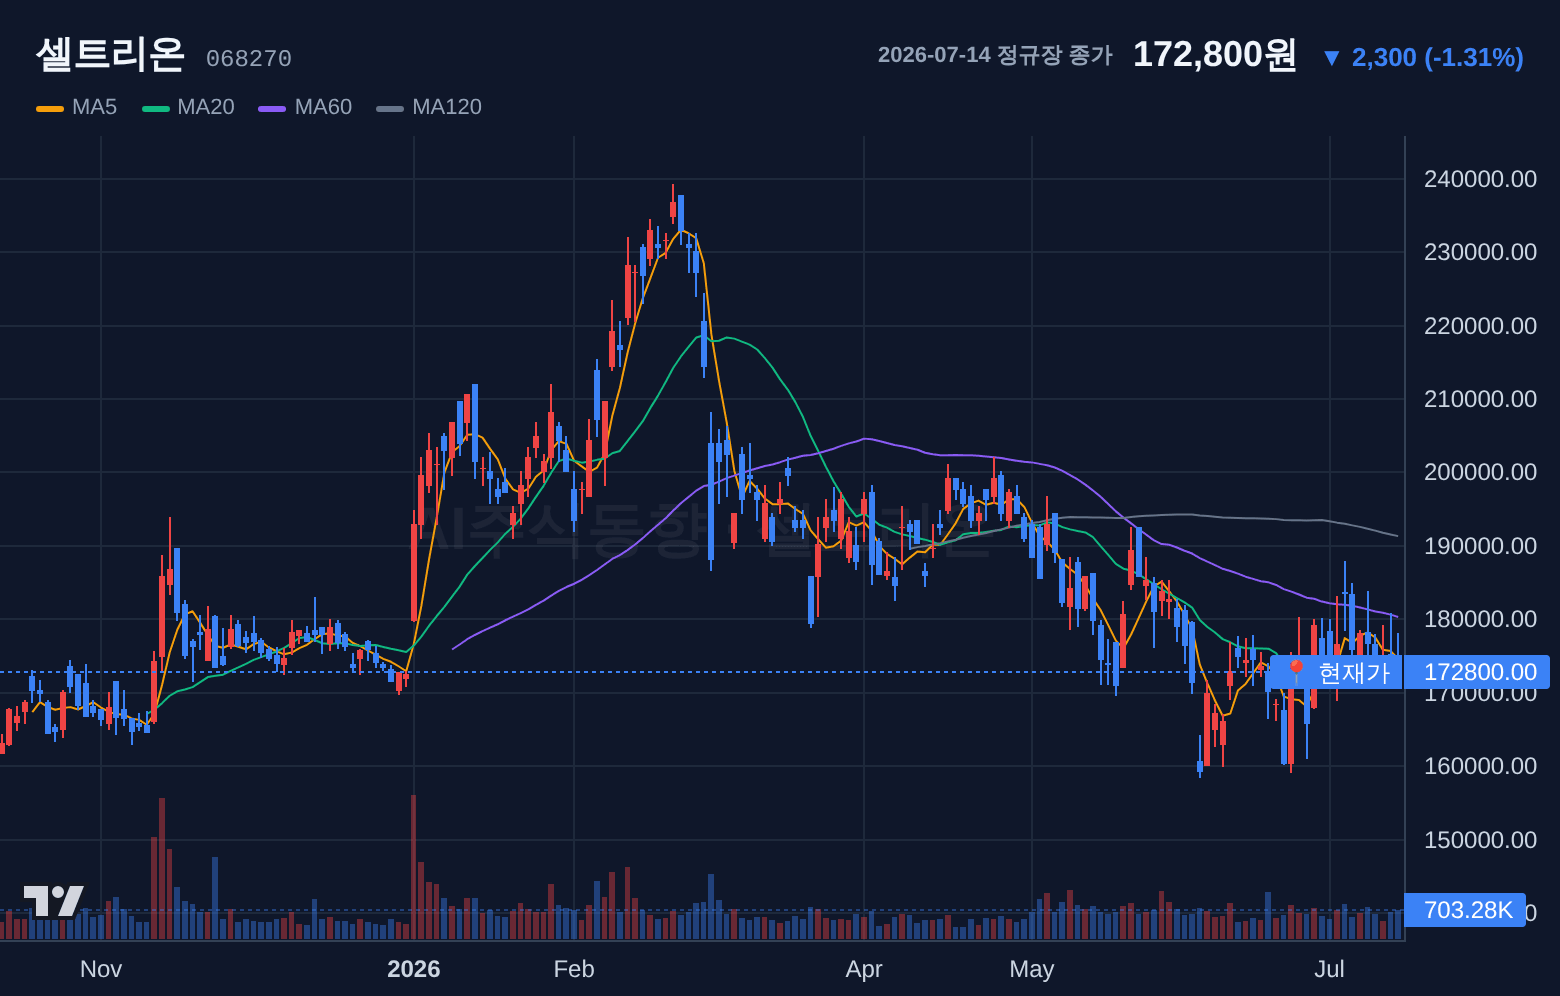
Task: Click the 172800.00 price axis label
Action: [x=1477, y=672]
